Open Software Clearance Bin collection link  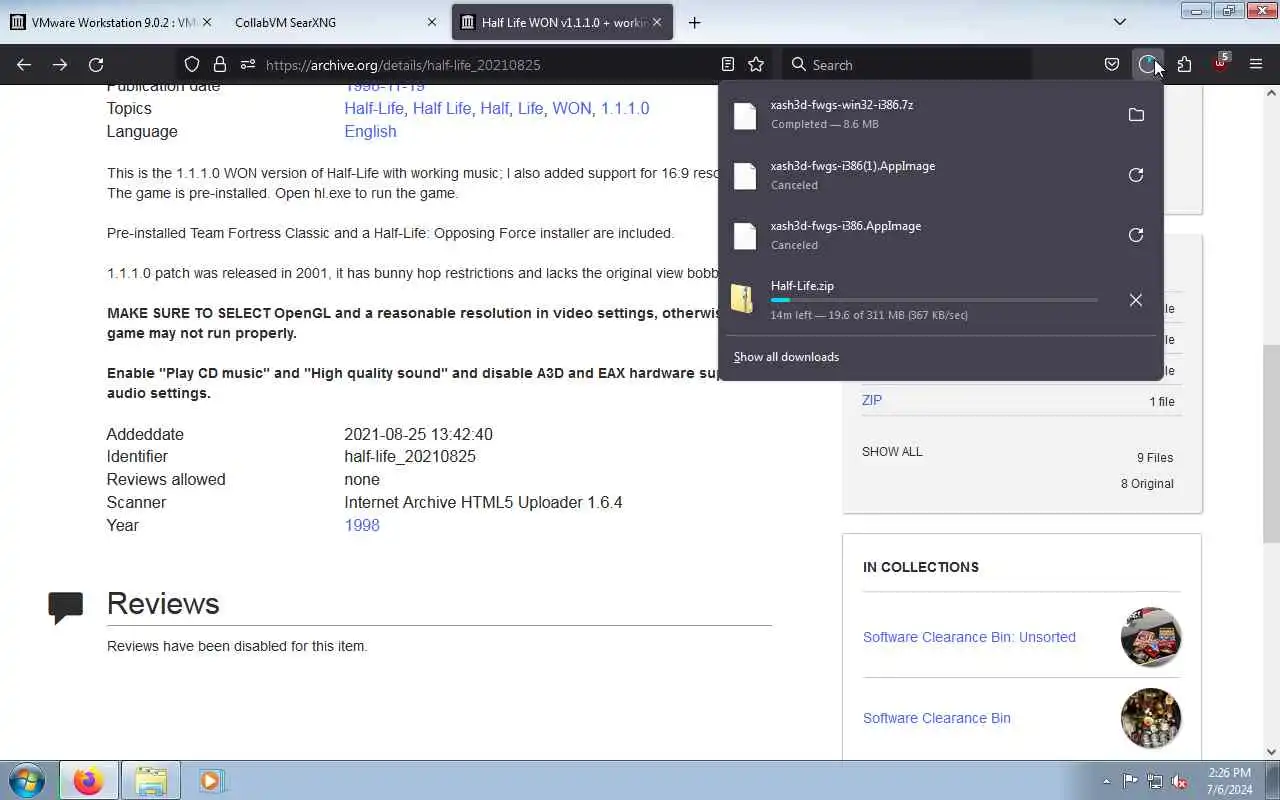937,718
